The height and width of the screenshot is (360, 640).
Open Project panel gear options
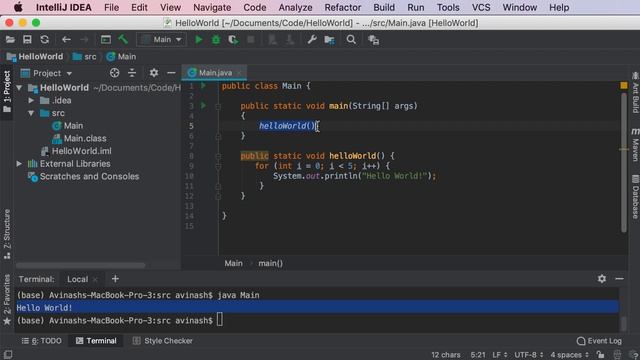click(153, 73)
